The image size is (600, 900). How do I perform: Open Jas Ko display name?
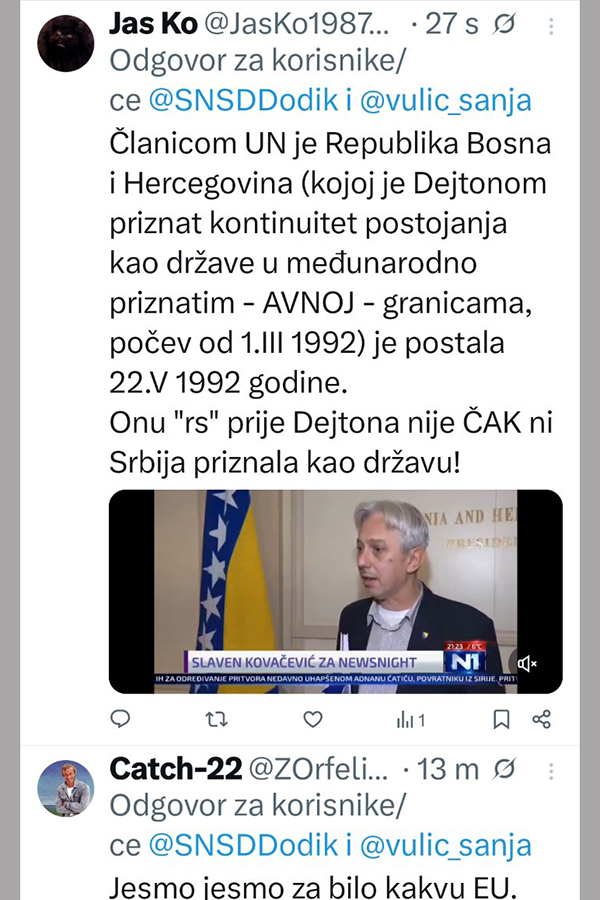coord(153,24)
